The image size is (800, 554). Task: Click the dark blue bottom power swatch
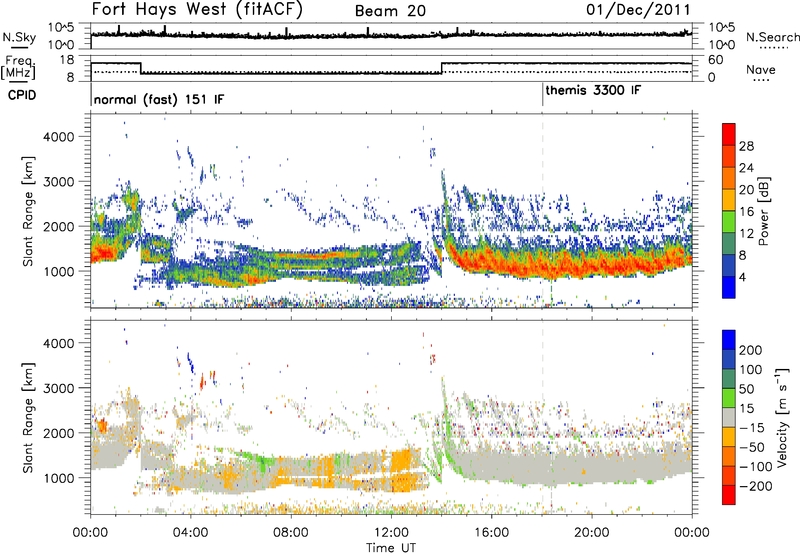pos(729,287)
